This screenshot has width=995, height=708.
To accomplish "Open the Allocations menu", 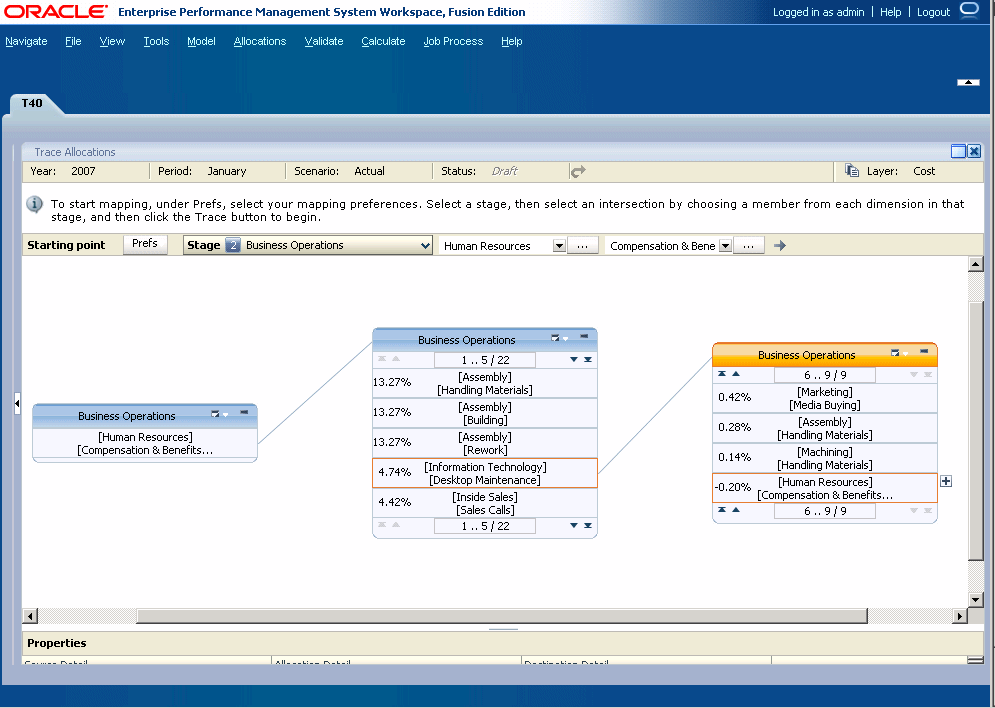I will [259, 41].
